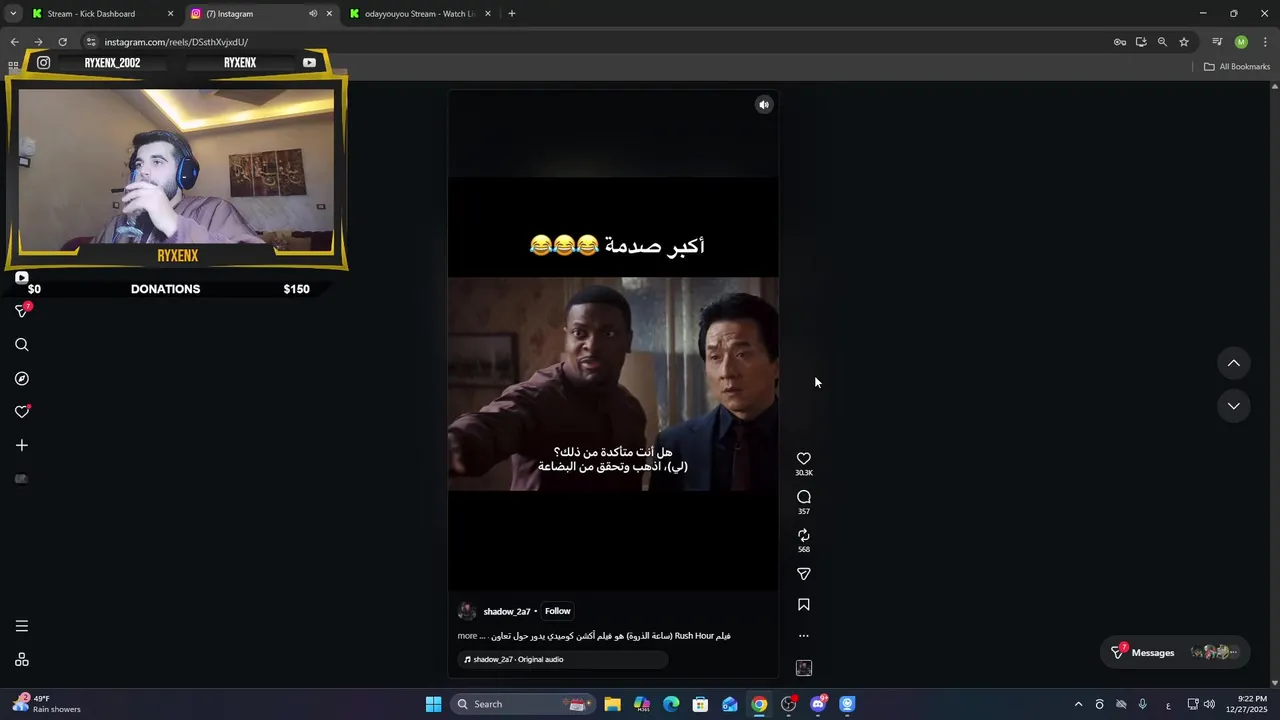Open Outlook from taskbar

[x=730, y=704]
